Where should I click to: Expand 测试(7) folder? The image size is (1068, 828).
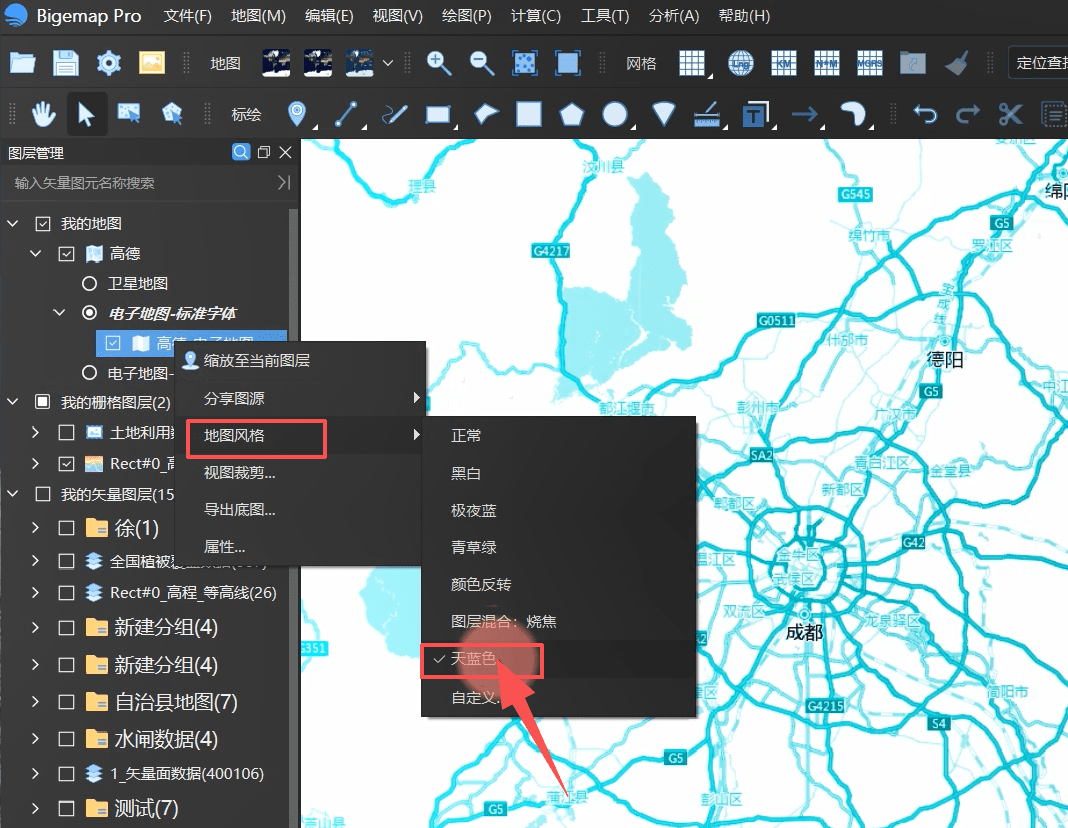click(35, 808)
